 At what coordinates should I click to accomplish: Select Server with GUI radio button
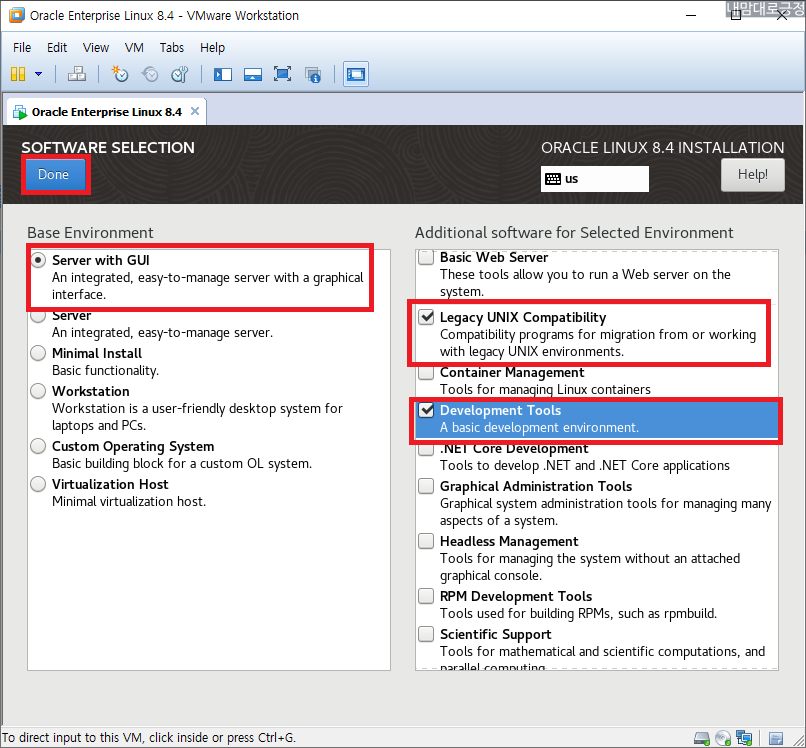coord(38,260)
